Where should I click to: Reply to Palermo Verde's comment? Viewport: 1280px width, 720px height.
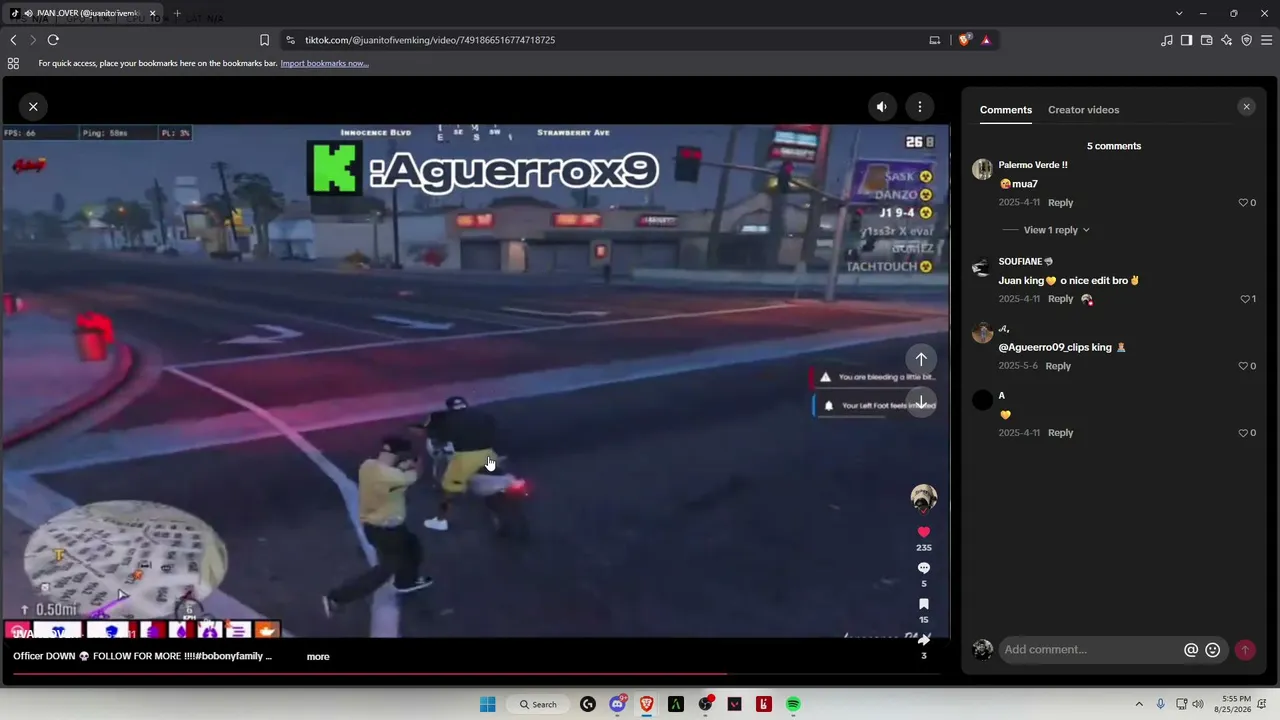pyautogui.click(x=1061, y=203)
